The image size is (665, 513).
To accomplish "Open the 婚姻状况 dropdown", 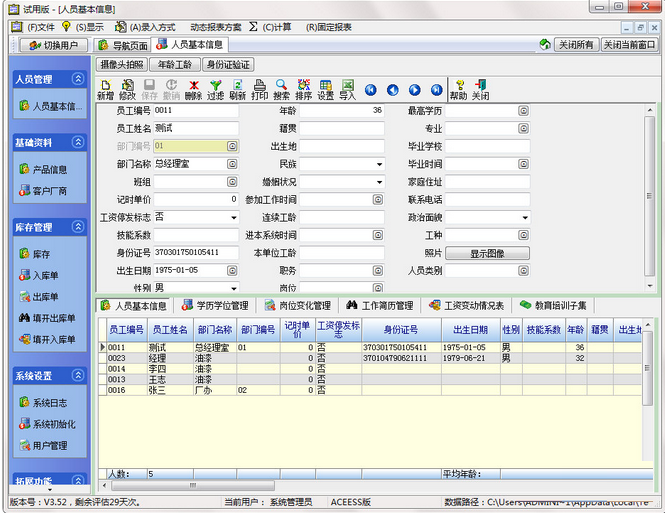I will click(379, 182).
